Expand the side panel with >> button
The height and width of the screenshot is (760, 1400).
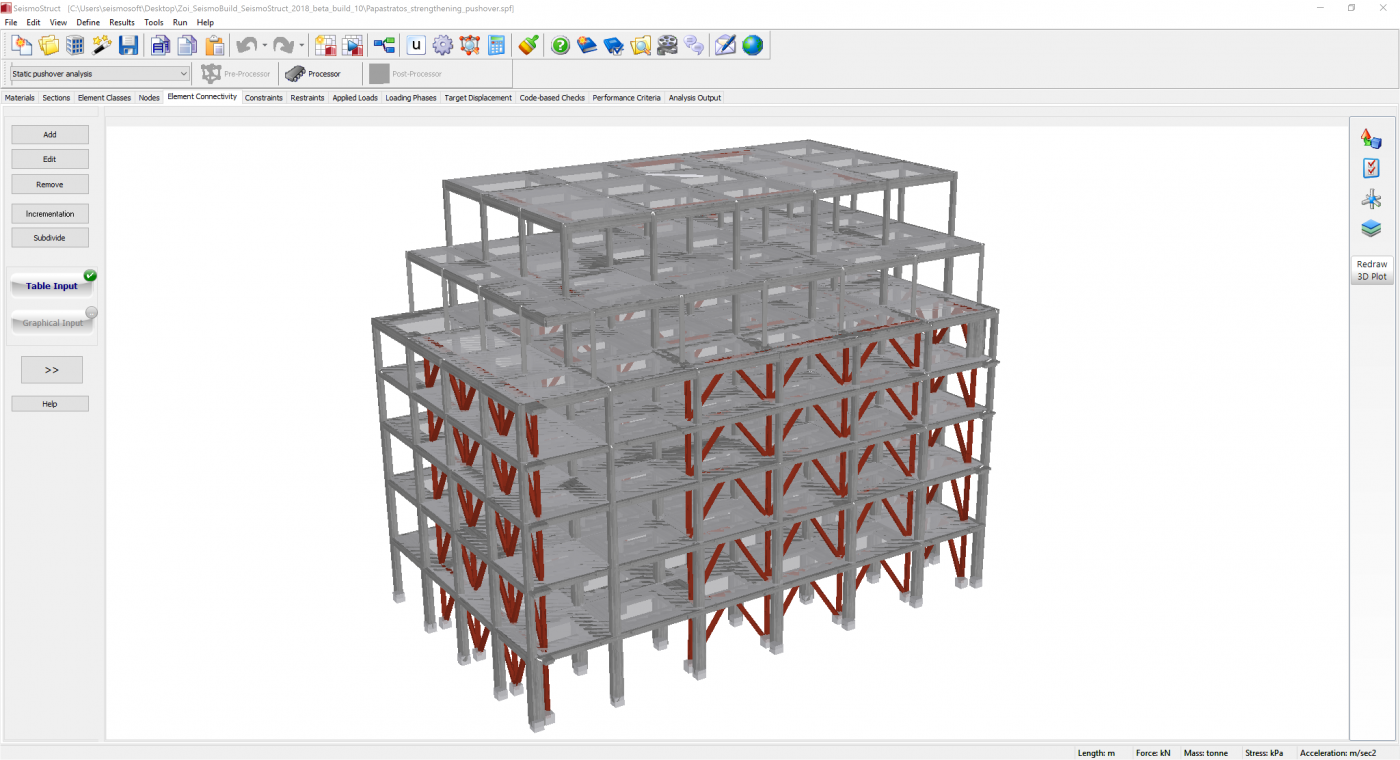[x=52, y=370]
